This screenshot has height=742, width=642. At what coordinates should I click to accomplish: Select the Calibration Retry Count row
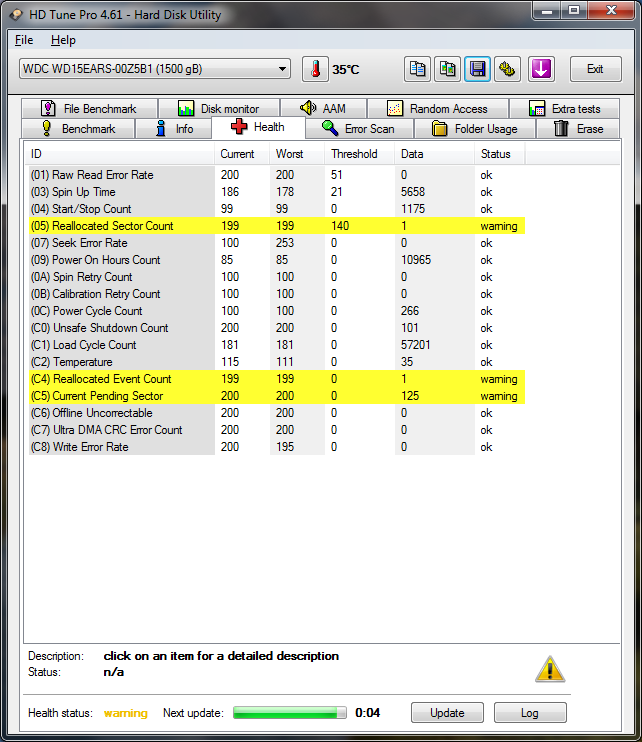277,293
